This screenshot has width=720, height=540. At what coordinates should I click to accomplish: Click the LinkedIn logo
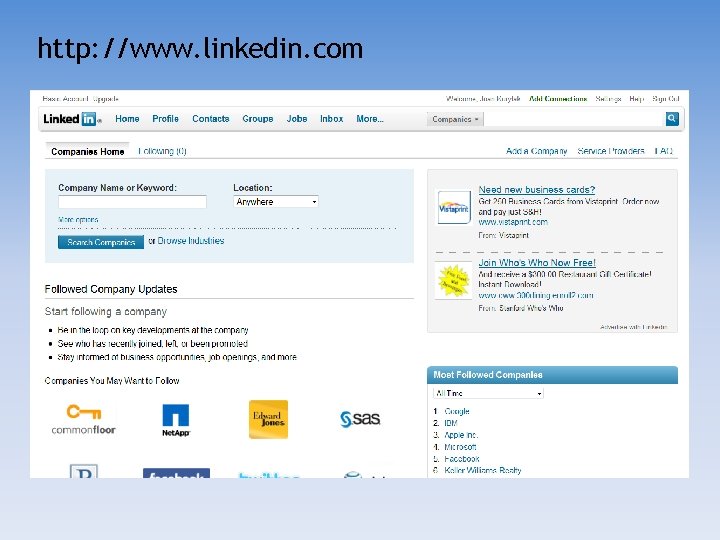click(x=71, y=119)
